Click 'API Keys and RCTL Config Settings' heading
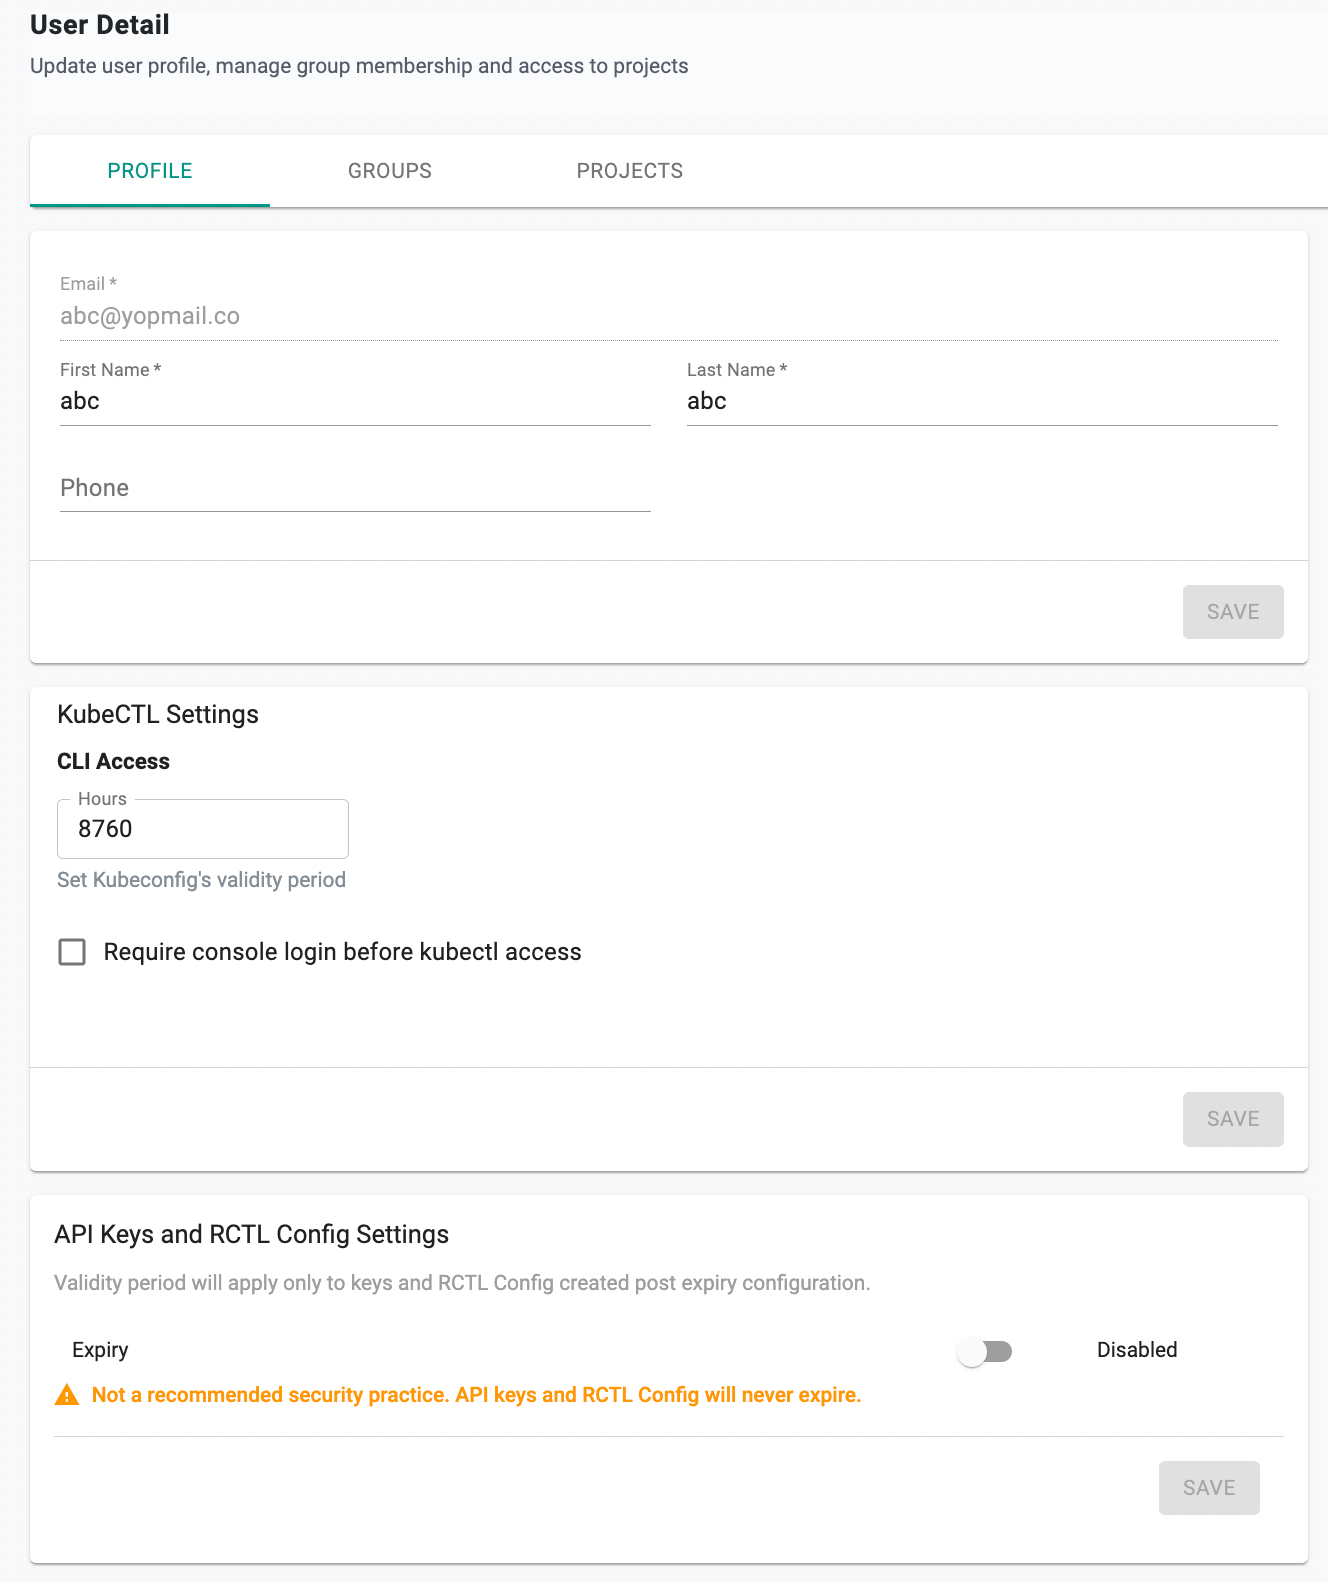 252,1235
